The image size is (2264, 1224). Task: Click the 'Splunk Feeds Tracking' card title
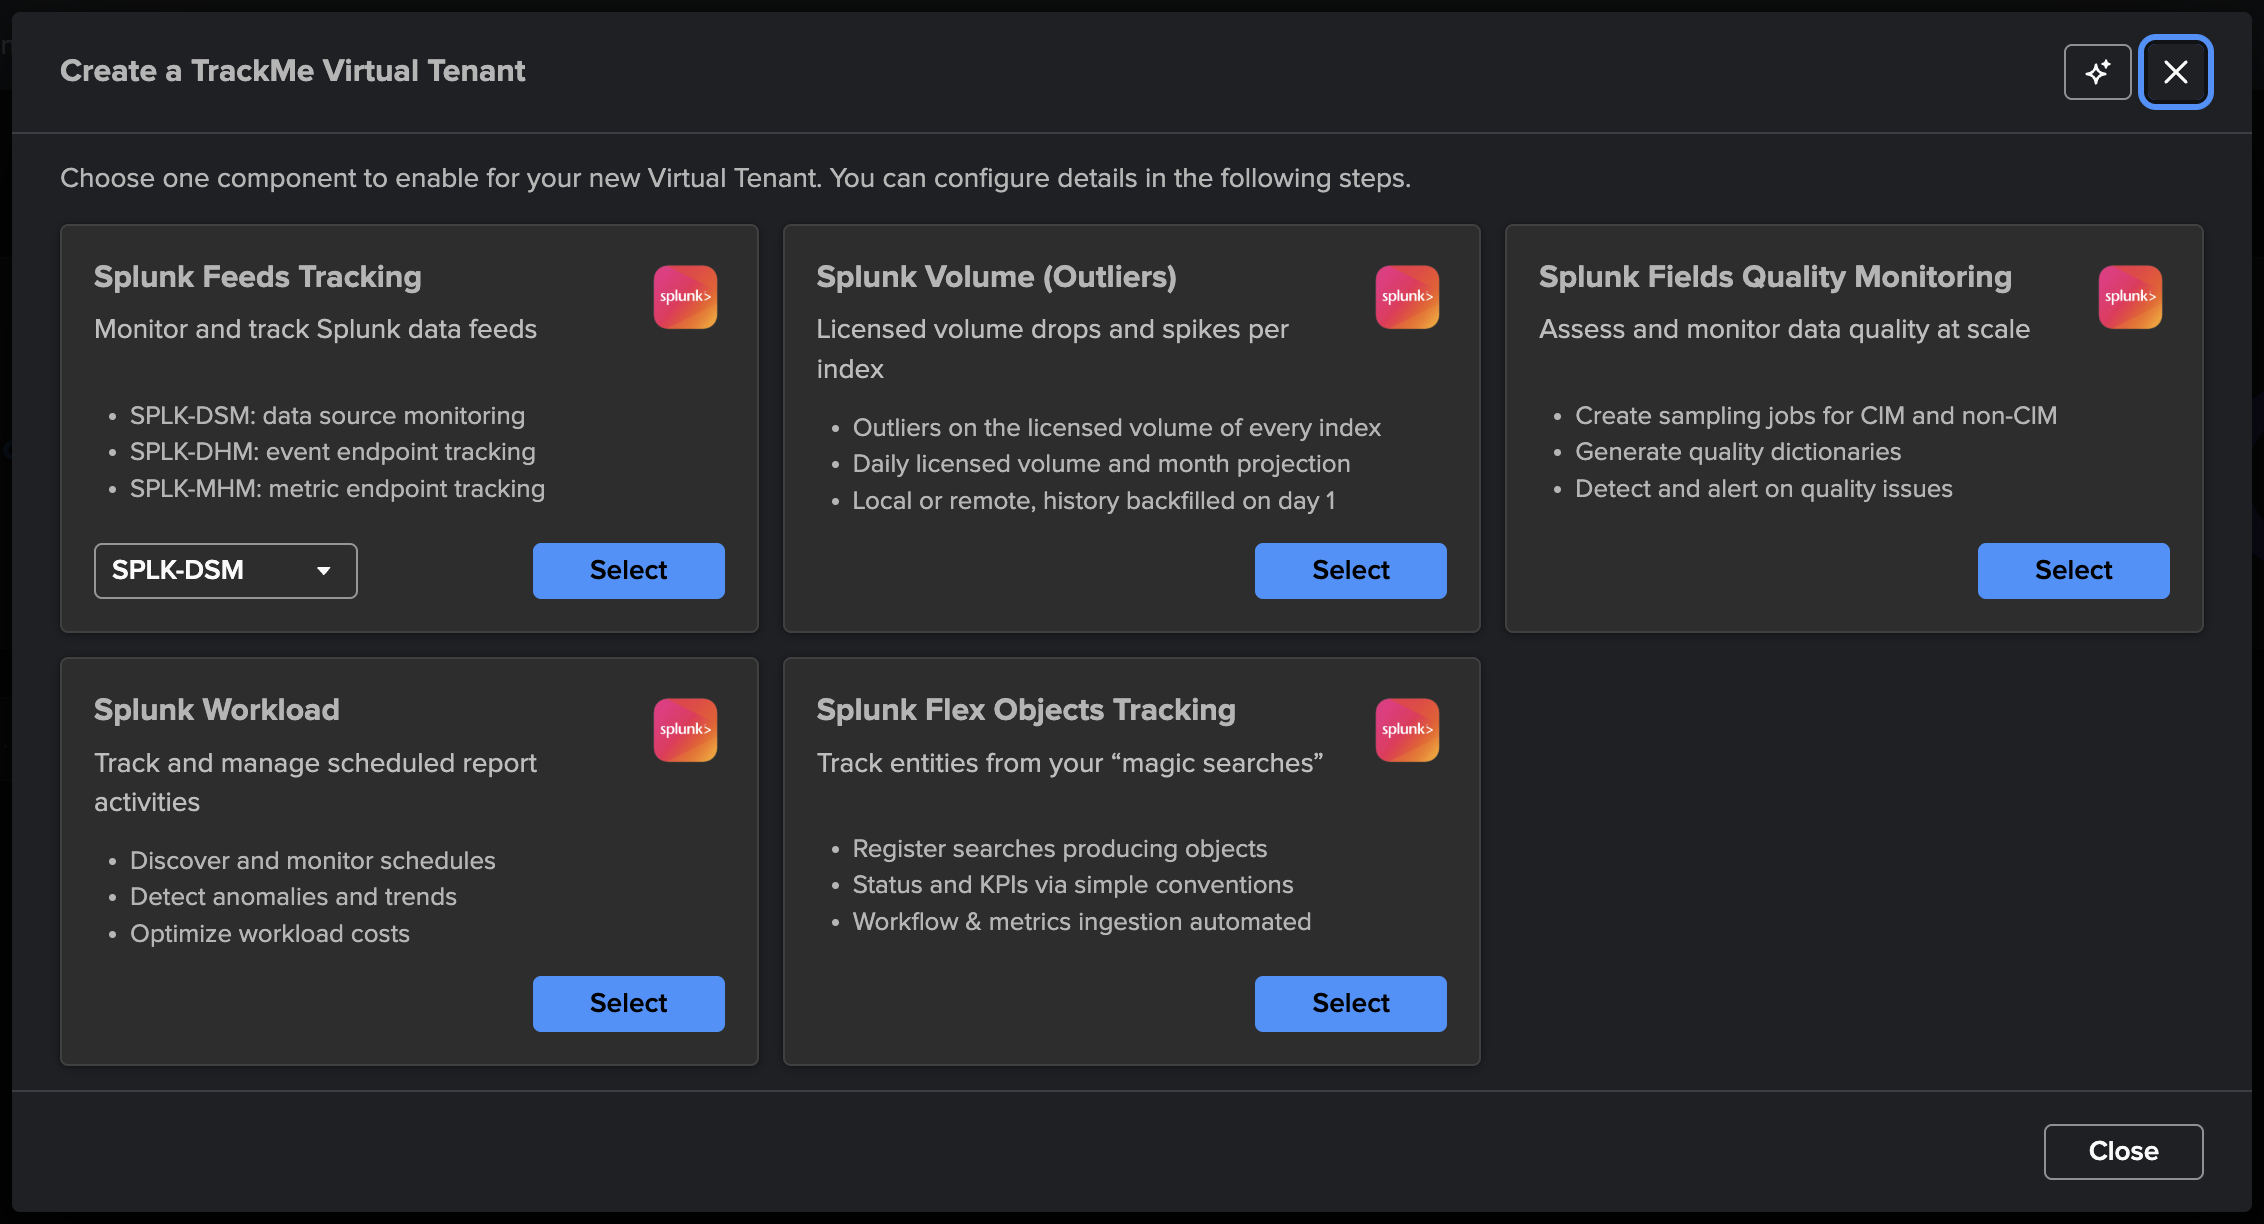point(258,277)
